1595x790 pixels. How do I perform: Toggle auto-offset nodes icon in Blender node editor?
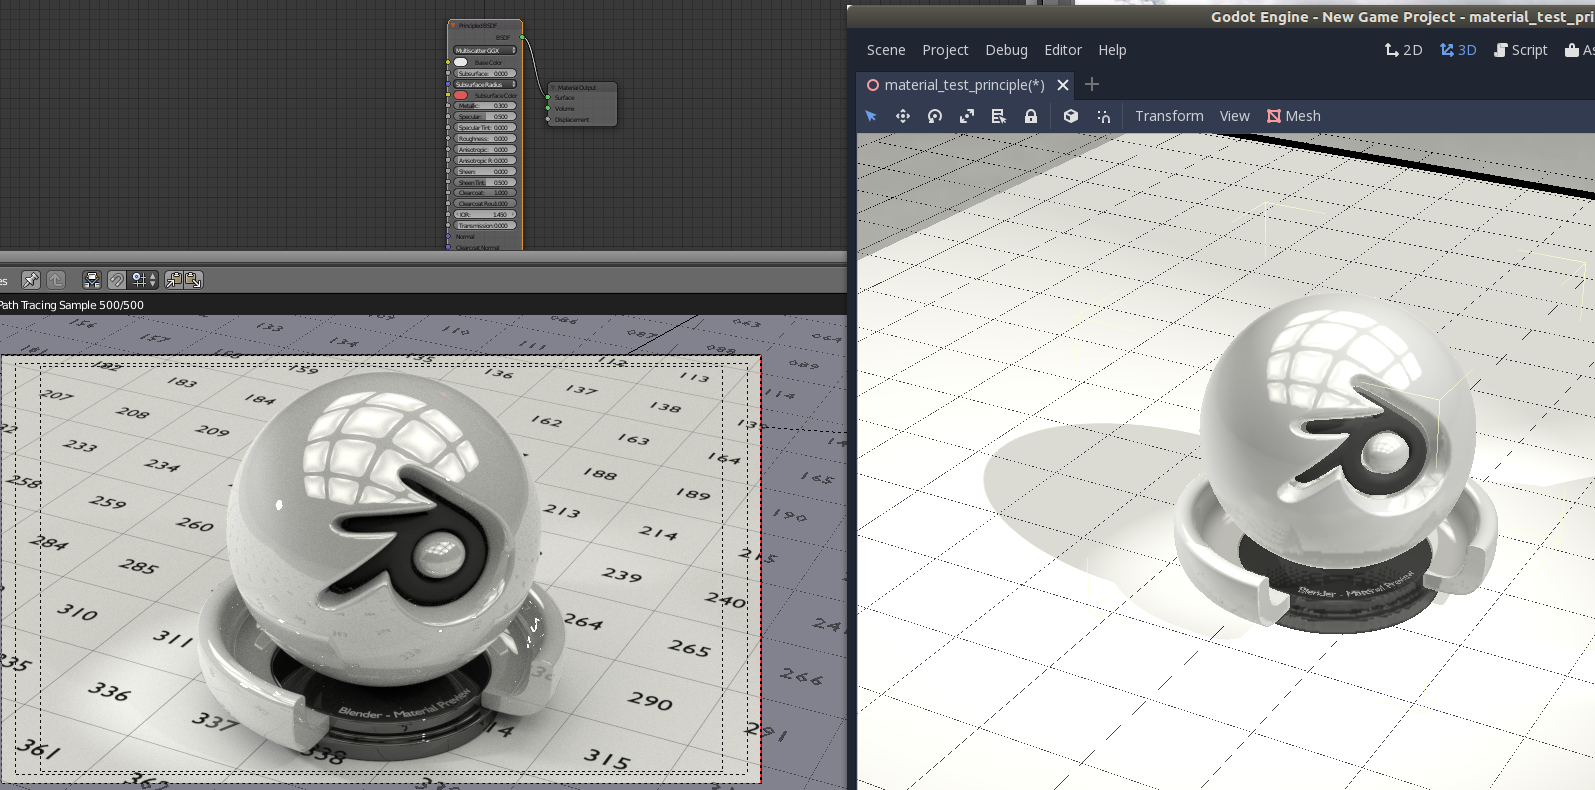point(92,280)
